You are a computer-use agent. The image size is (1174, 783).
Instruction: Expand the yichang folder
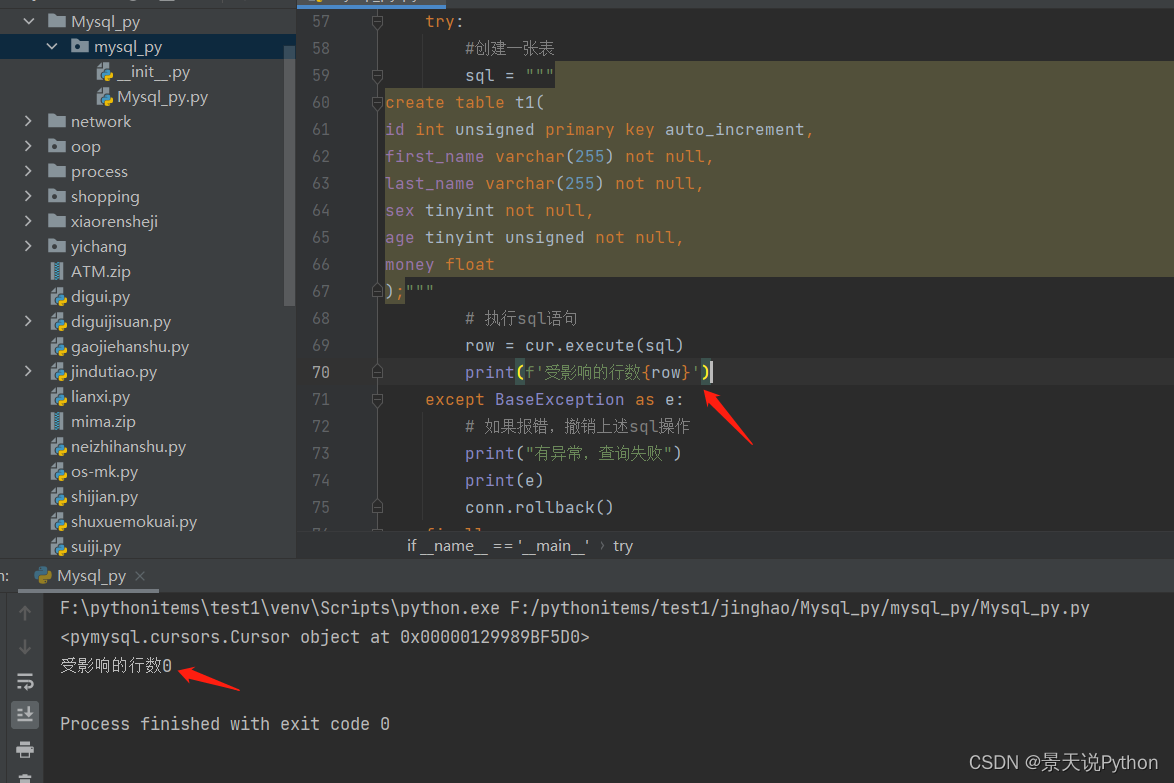click(28, 246)
